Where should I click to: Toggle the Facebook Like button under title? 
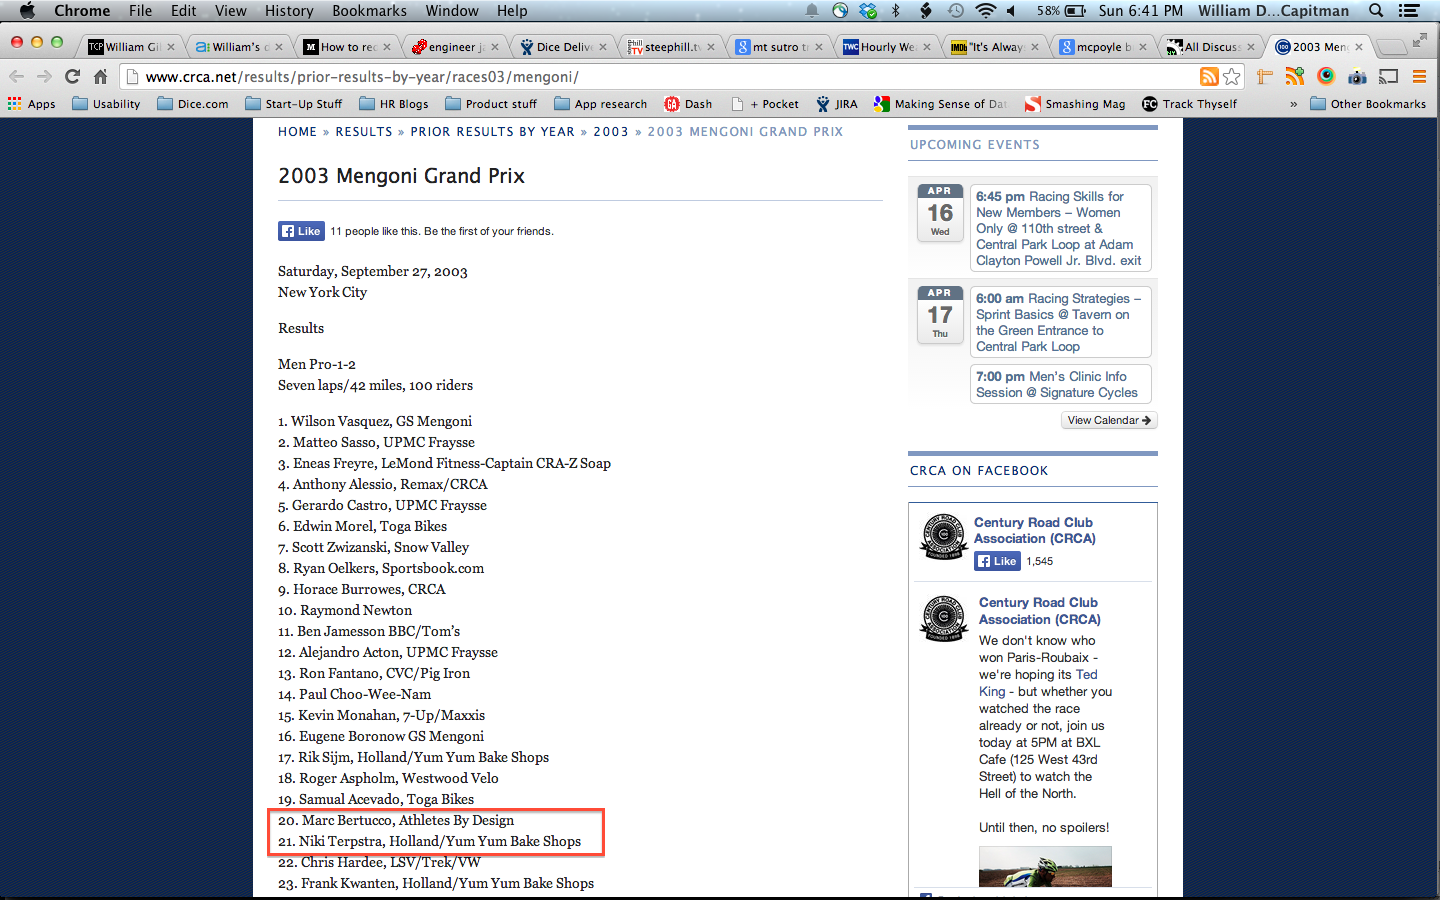(301, 231)
